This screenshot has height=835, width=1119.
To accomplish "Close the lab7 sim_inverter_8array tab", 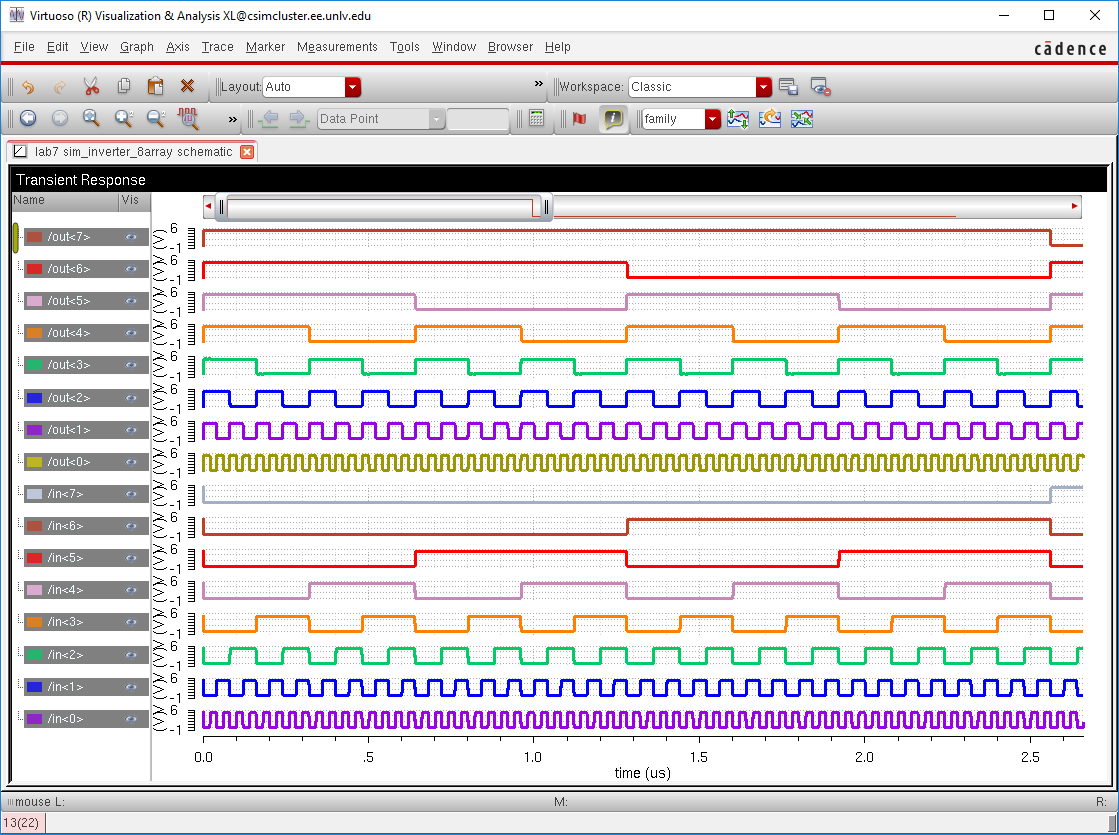I will [x=247, y=152].
